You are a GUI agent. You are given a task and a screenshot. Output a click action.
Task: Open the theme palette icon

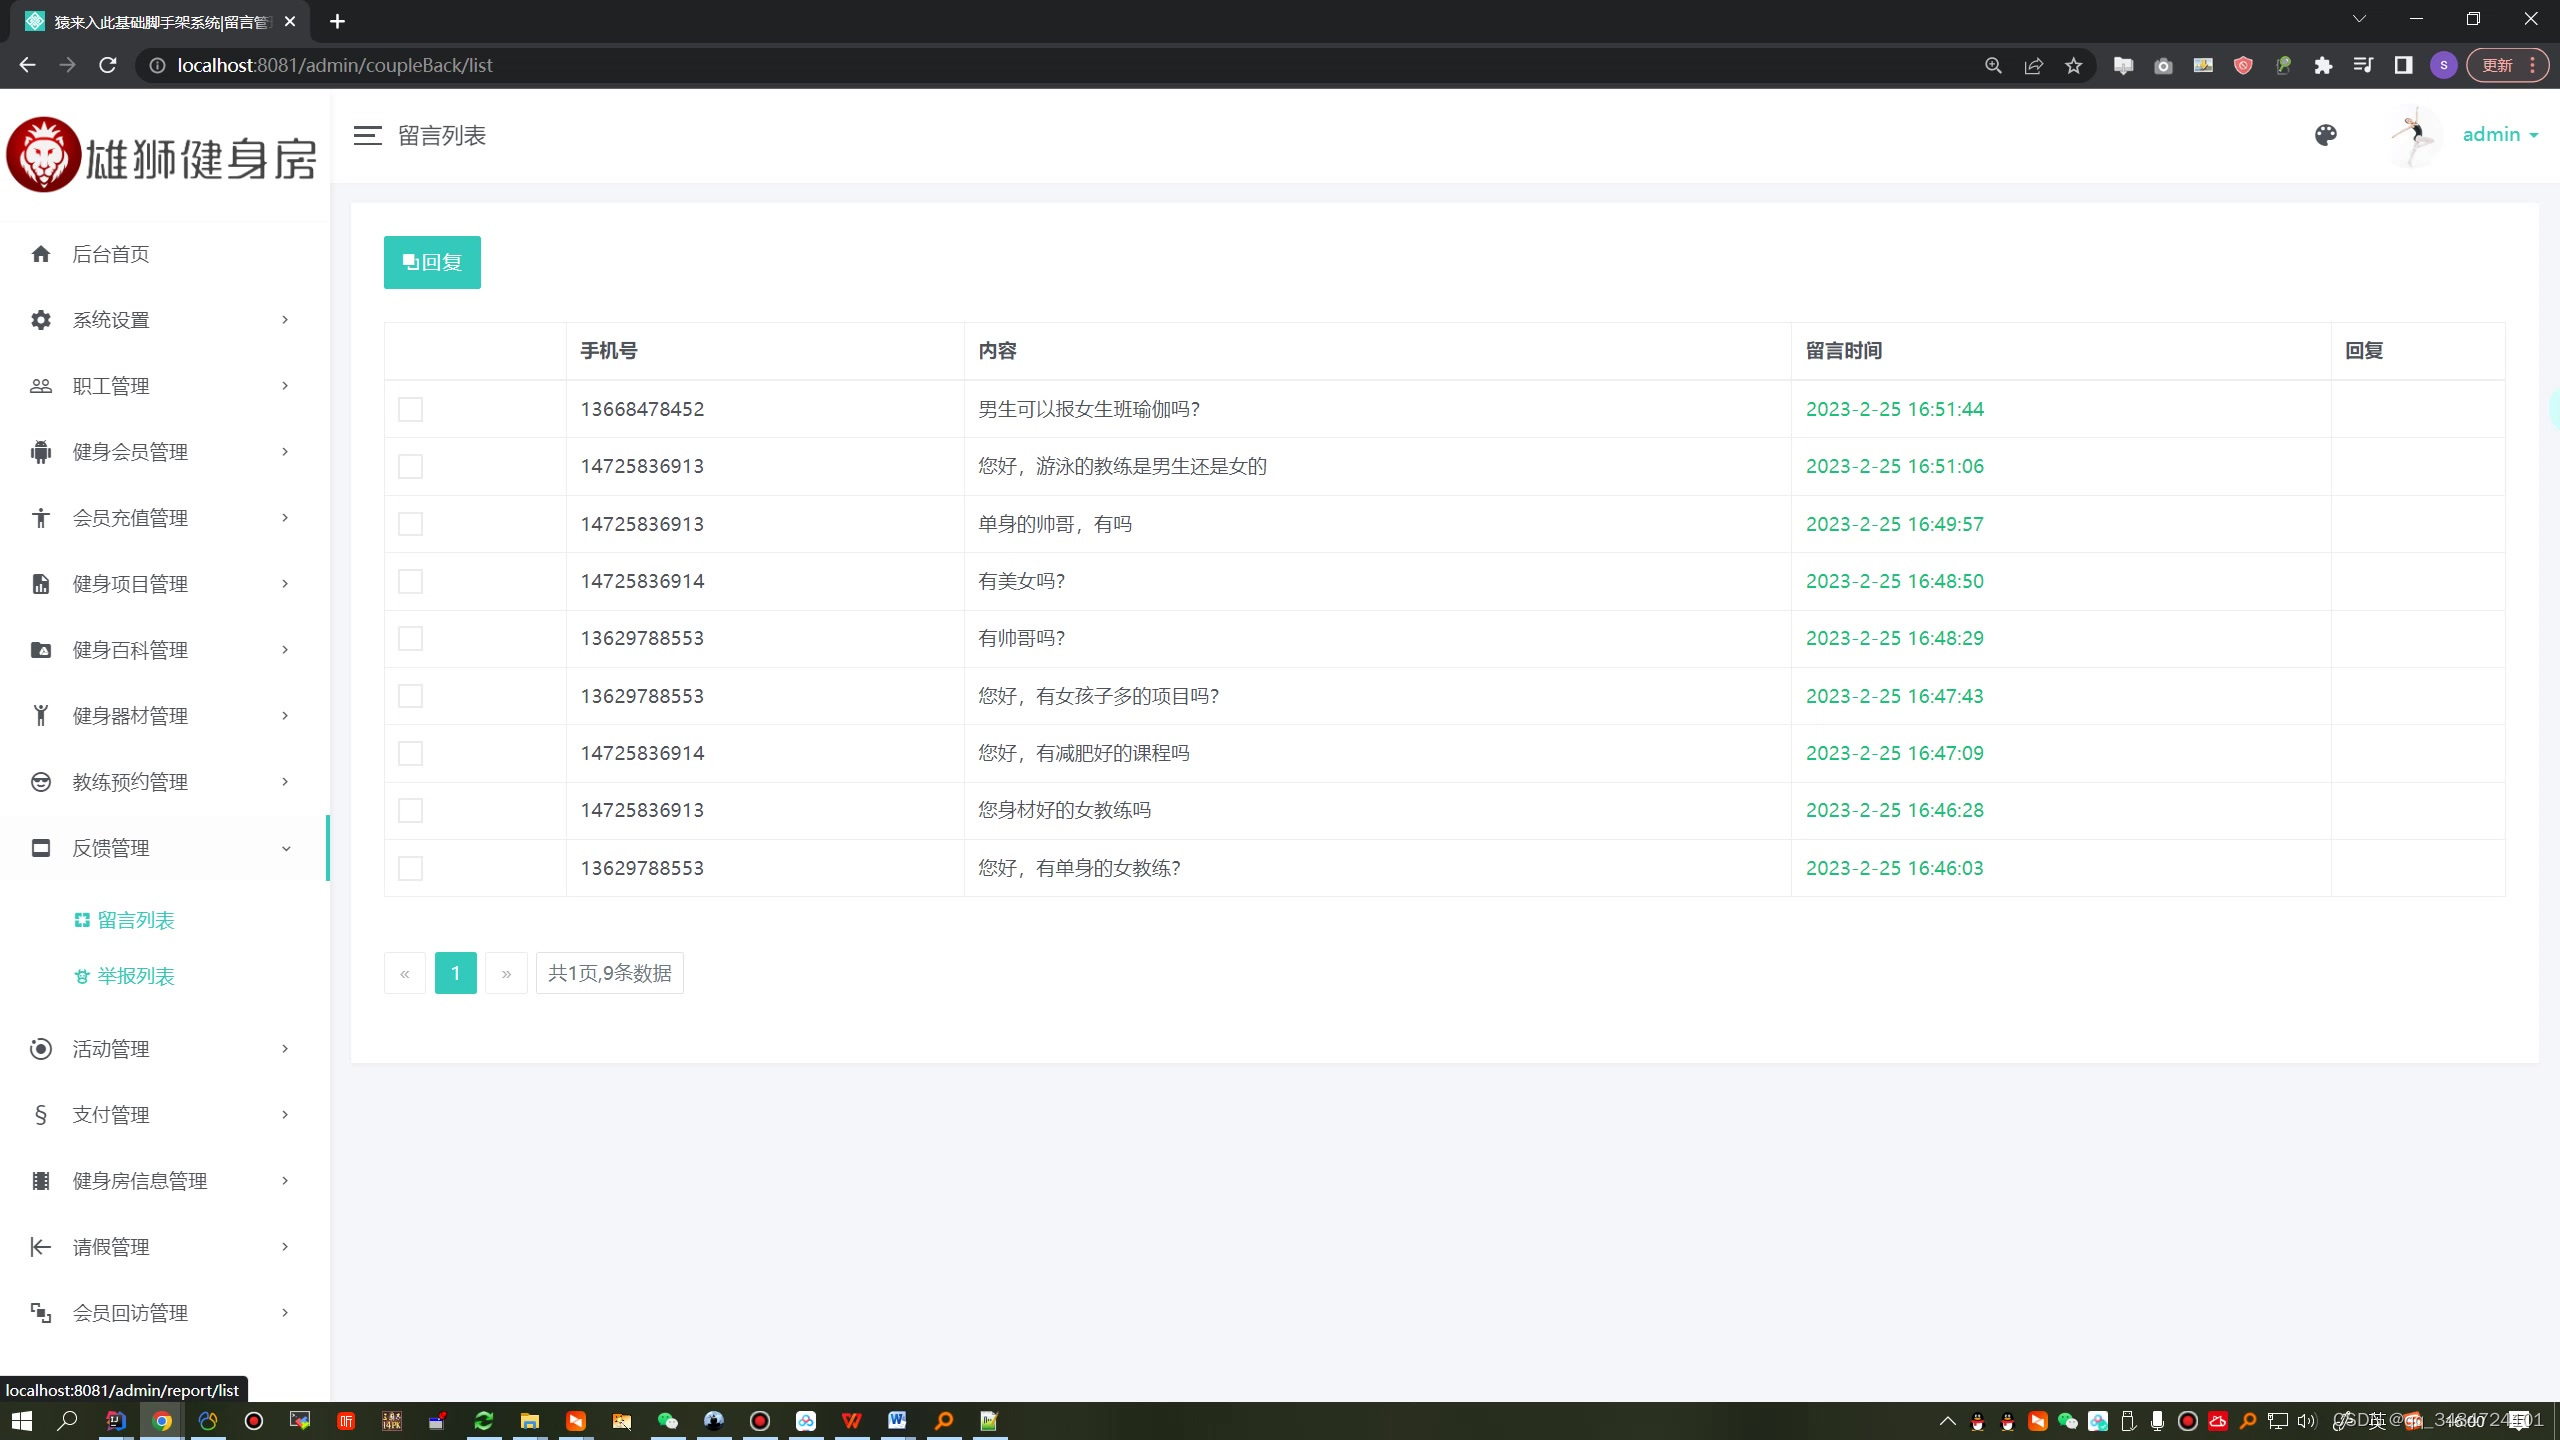2326,136
